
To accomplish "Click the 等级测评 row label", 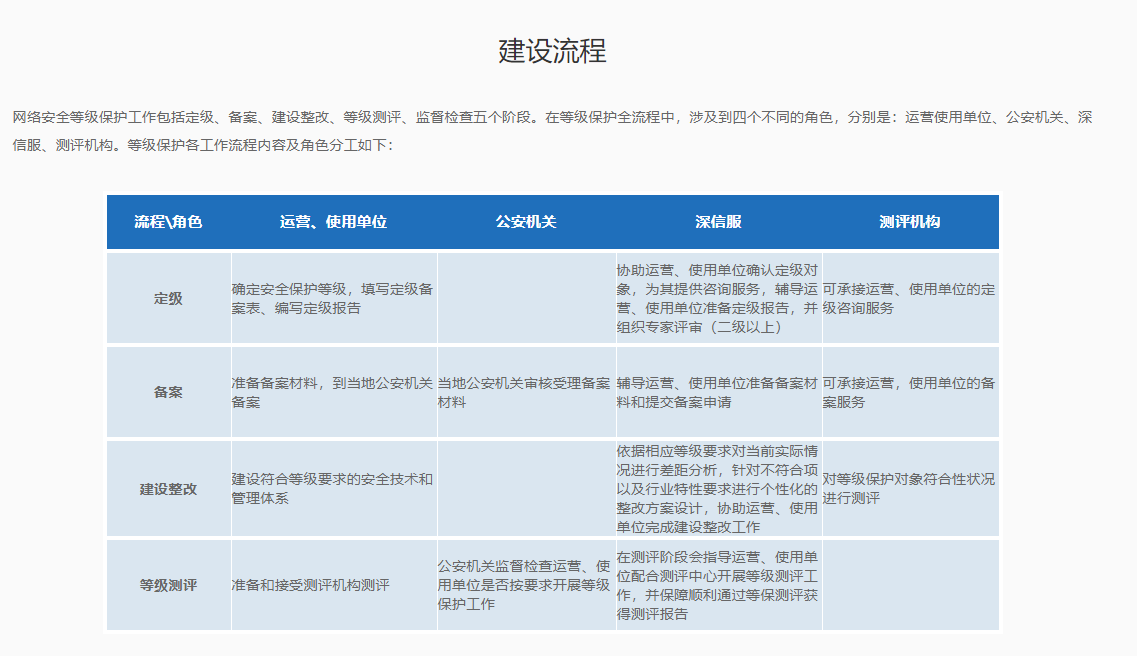I will (168, 586).
